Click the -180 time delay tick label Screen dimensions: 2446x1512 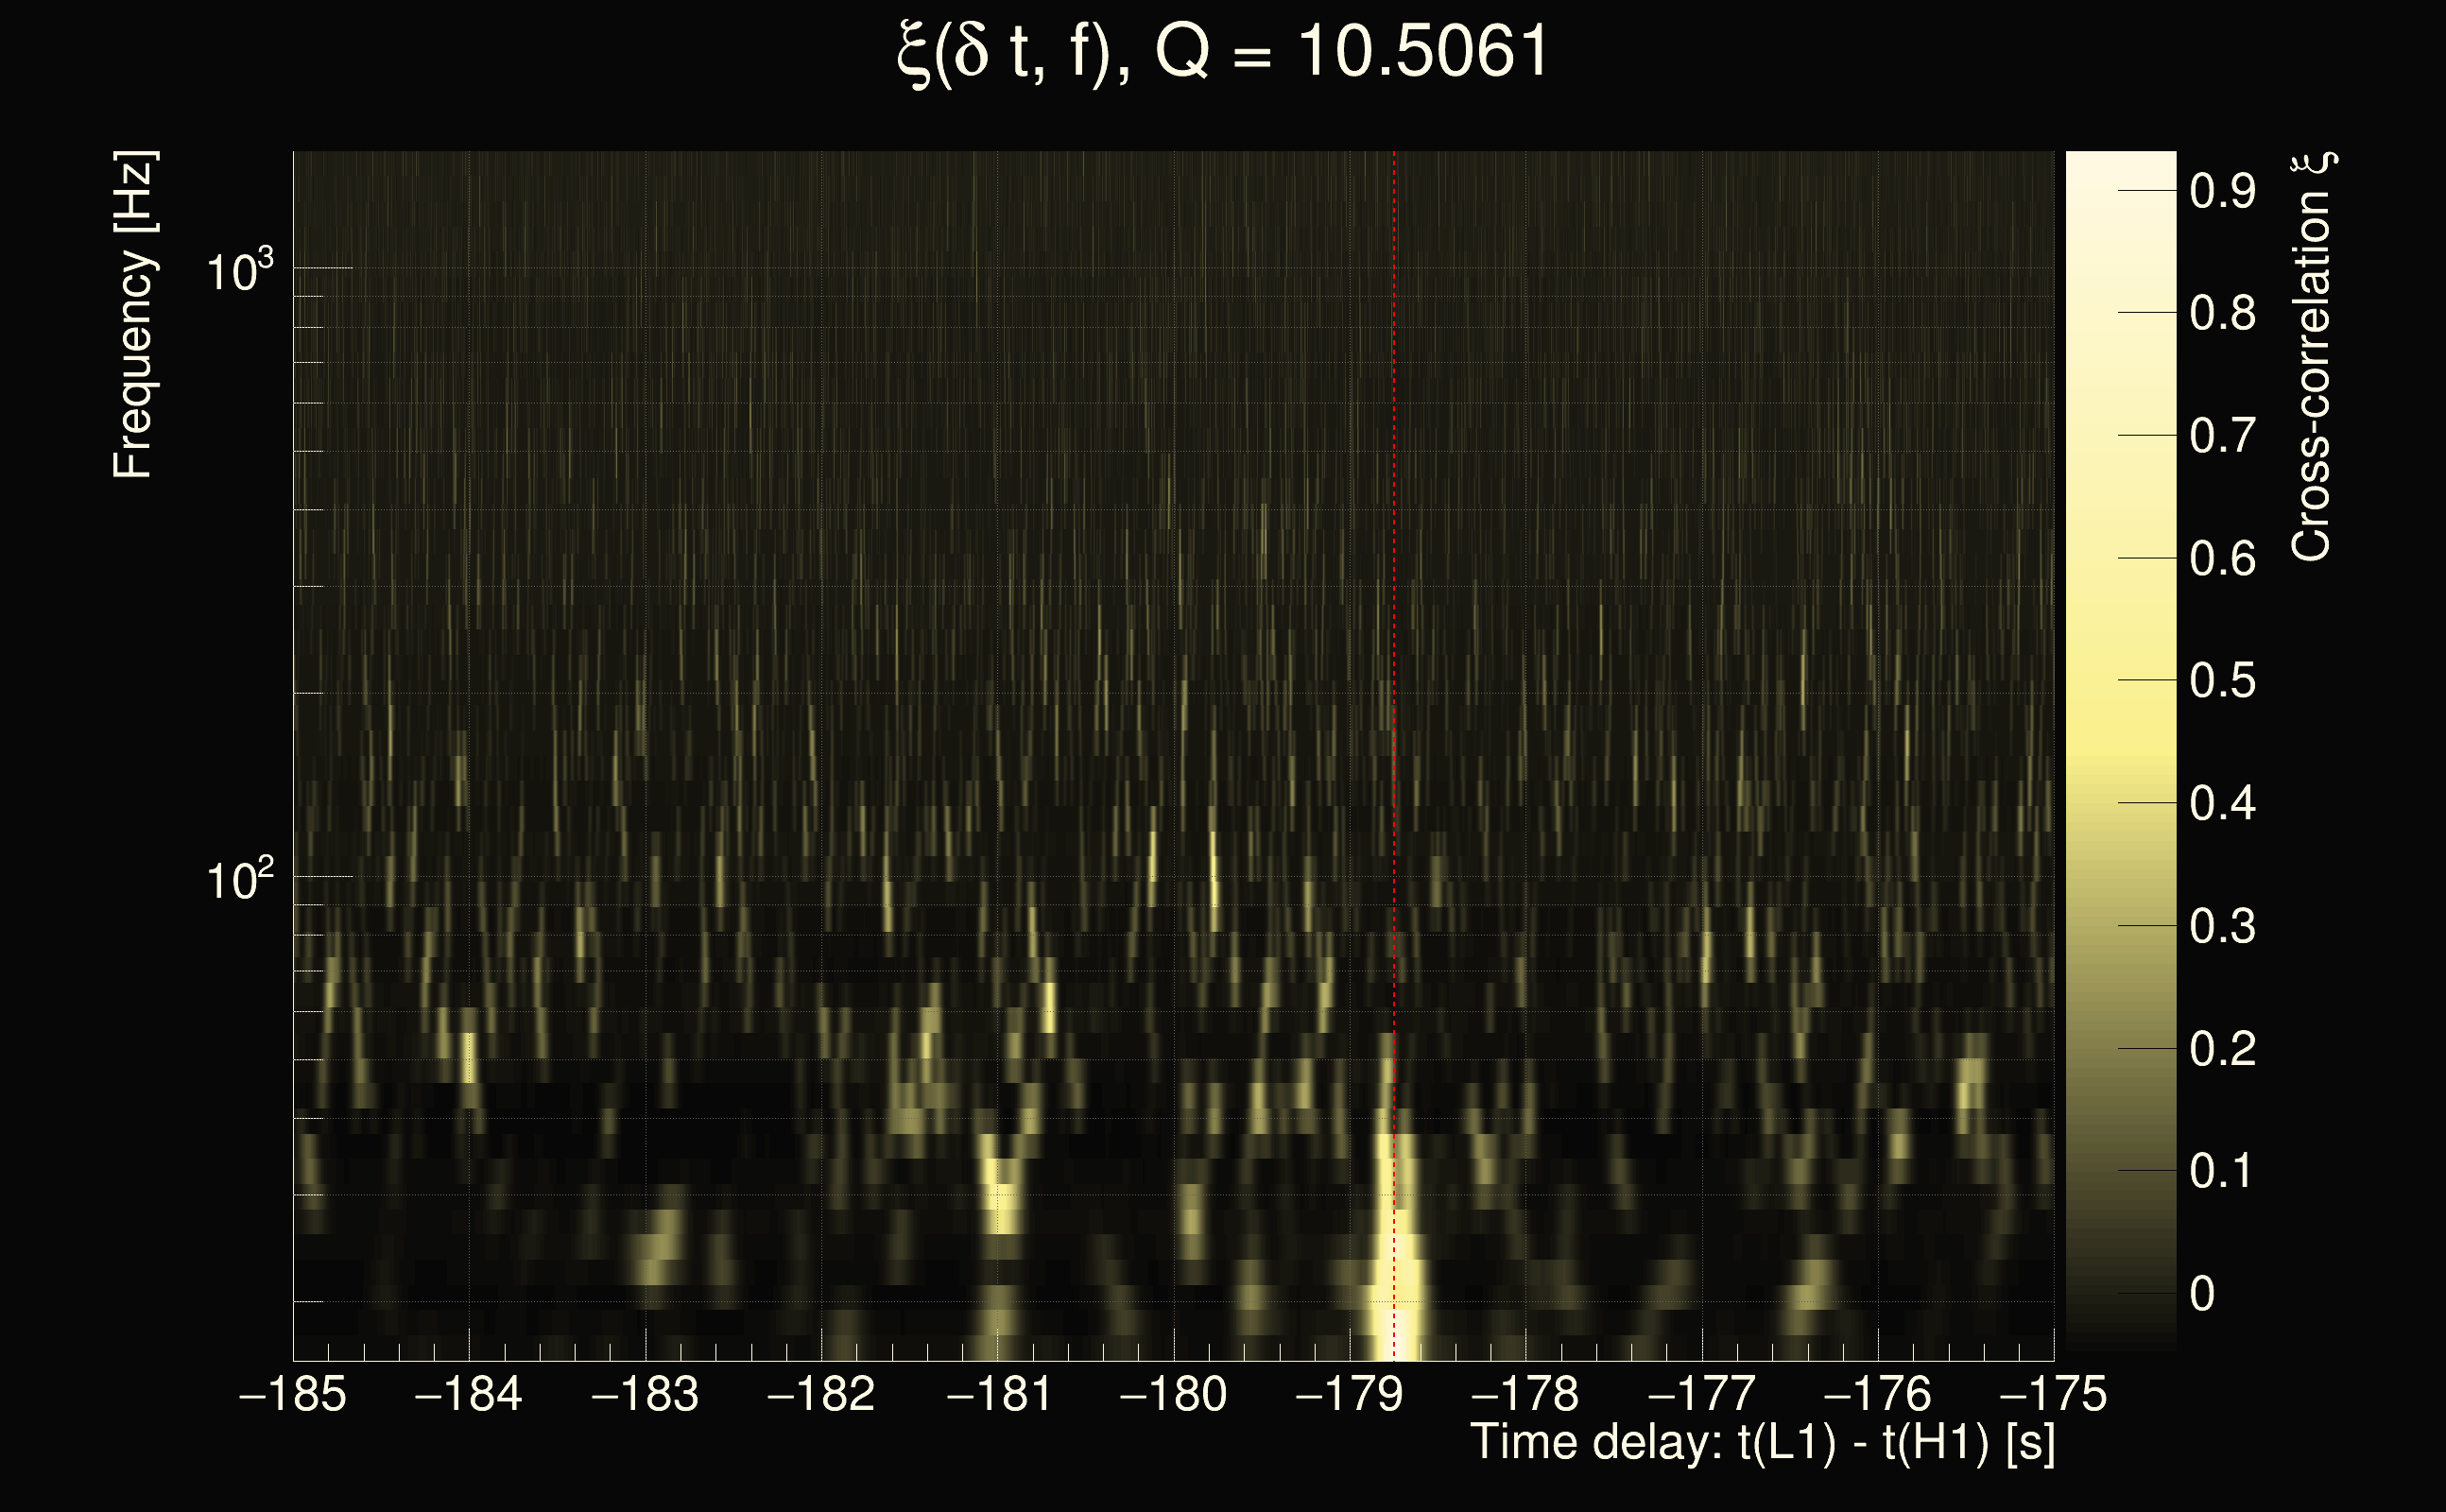[1173, 1394]
